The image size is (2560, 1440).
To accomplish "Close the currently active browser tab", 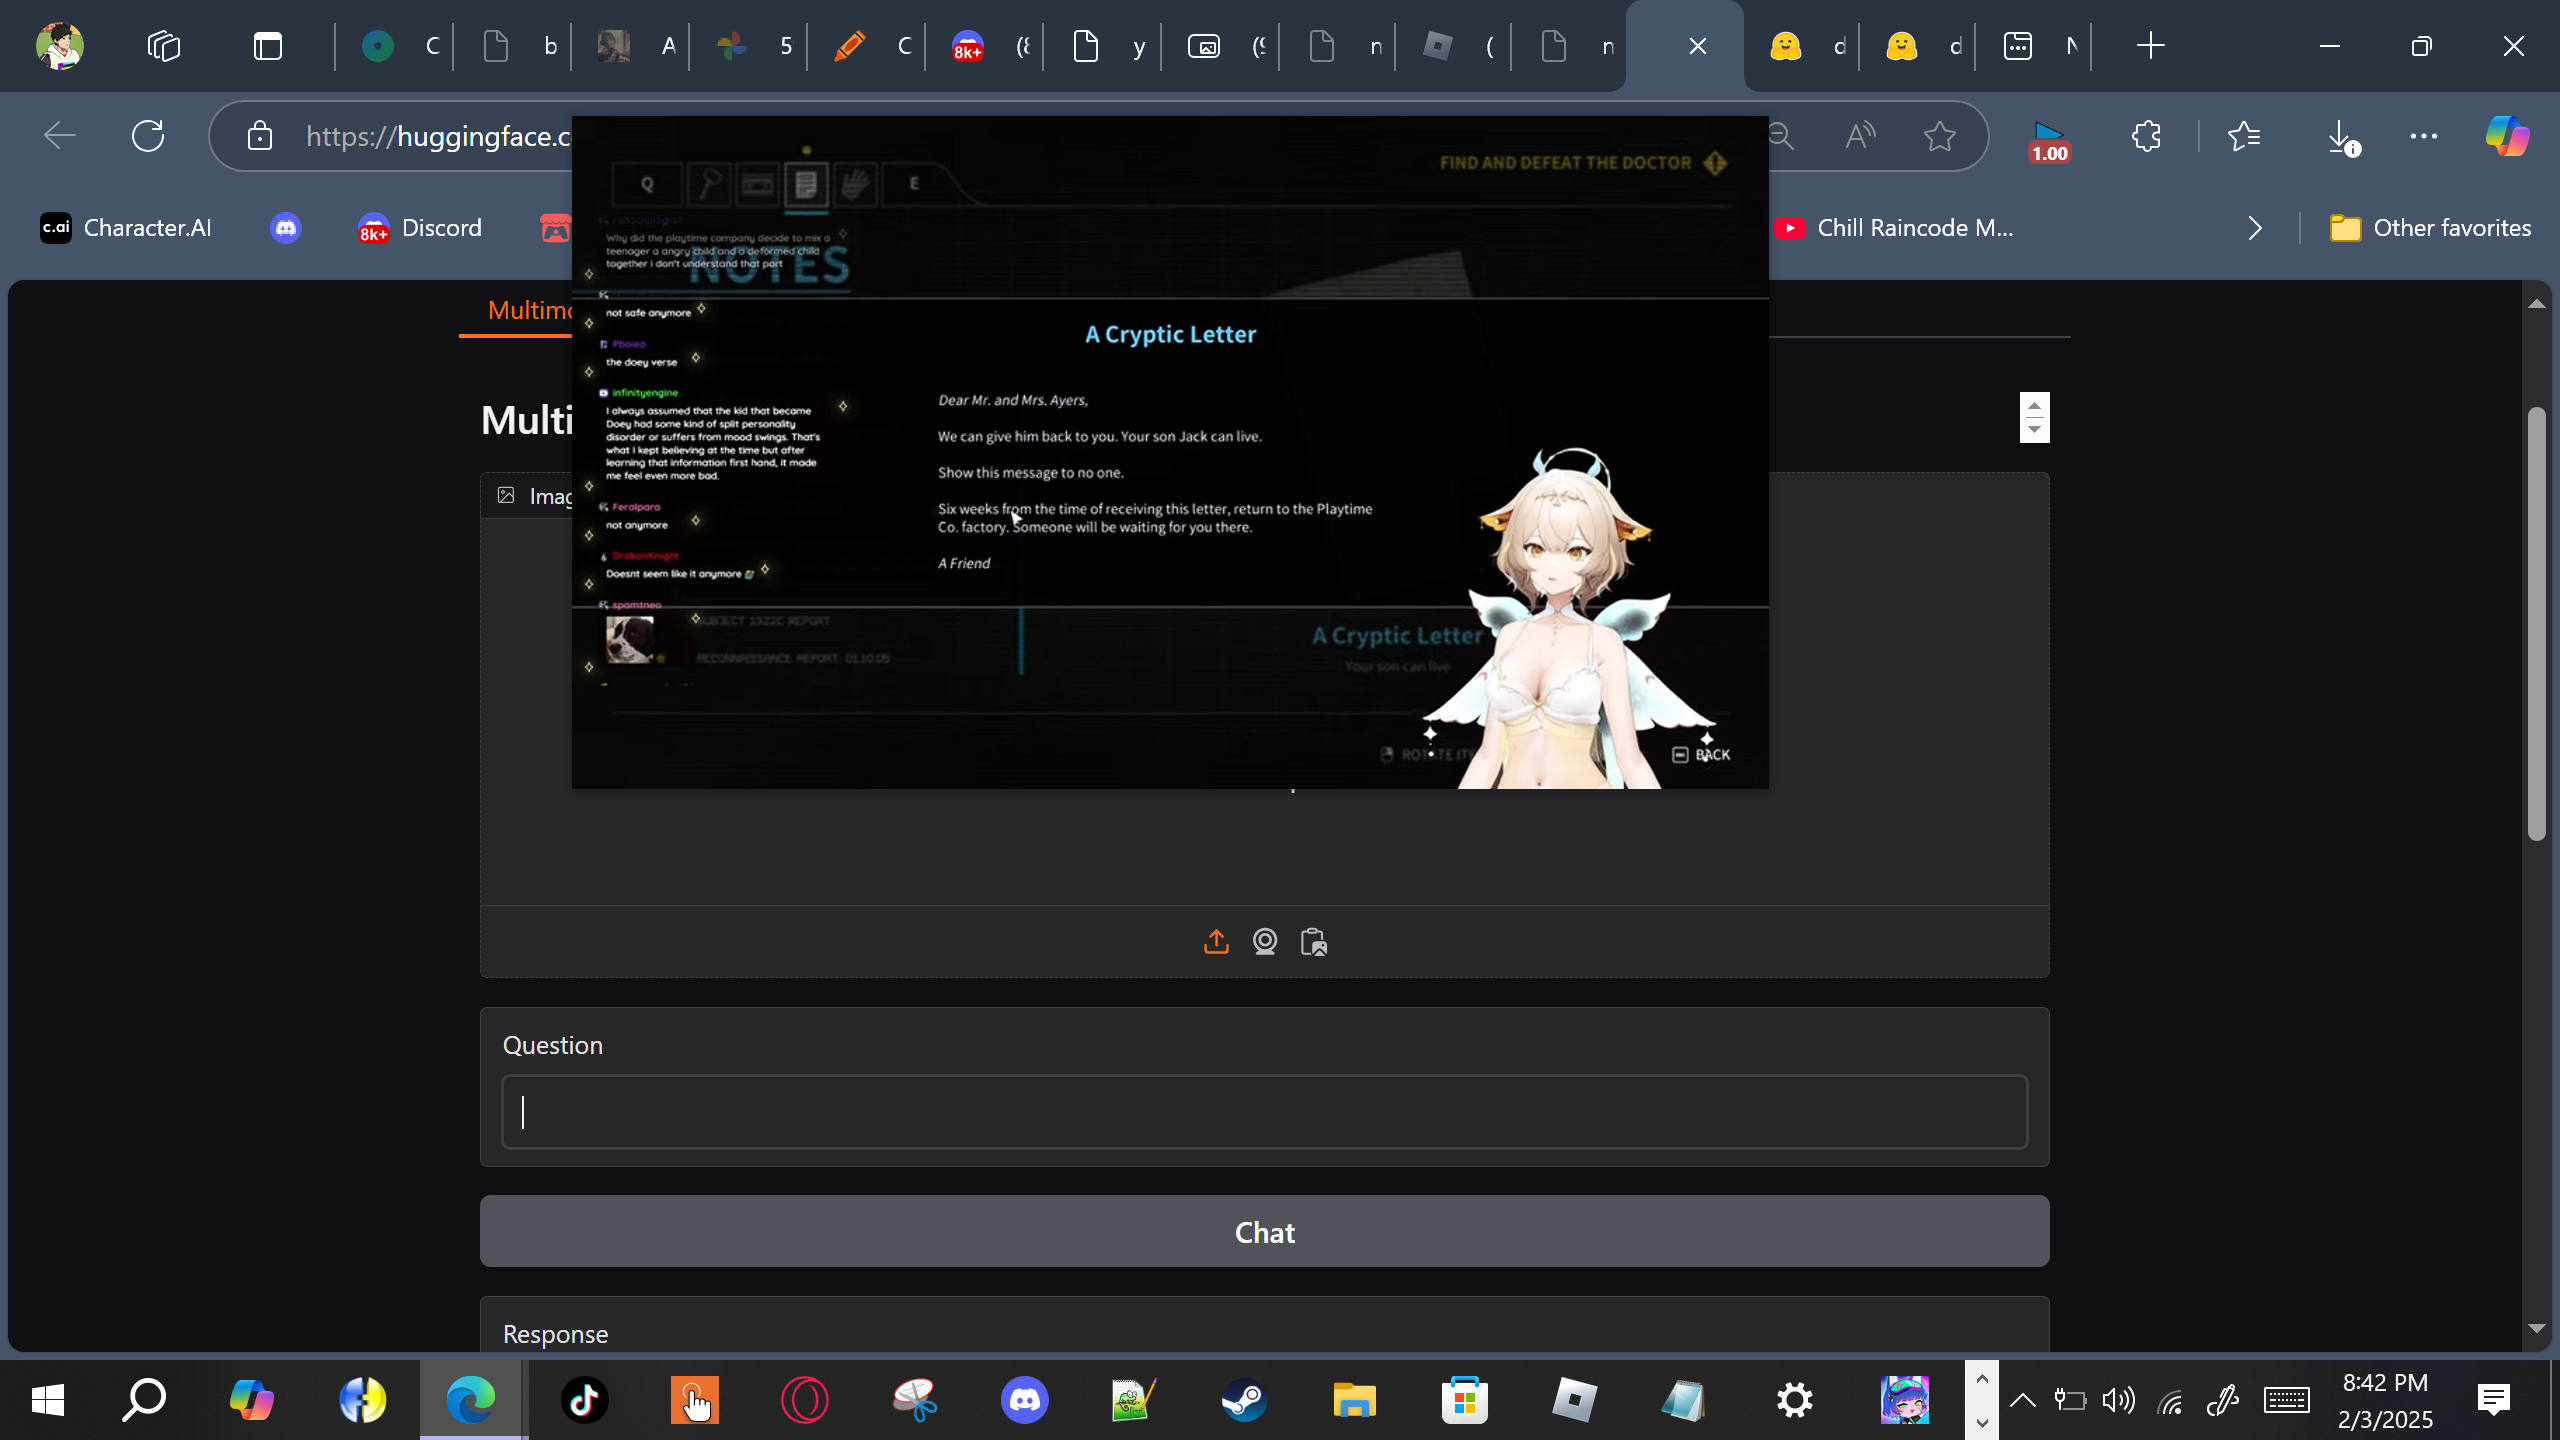I will pos(1697,46).
